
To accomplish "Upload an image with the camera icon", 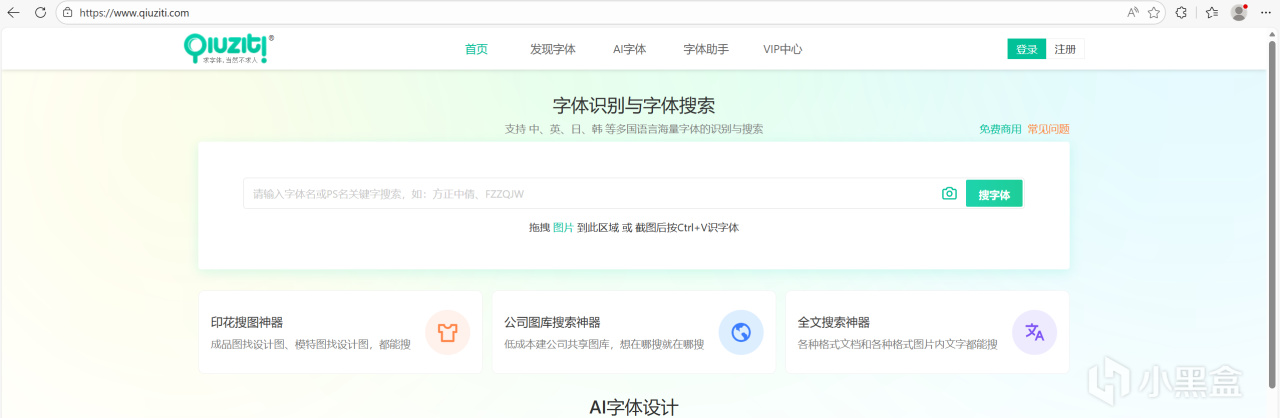I will 949,194.
